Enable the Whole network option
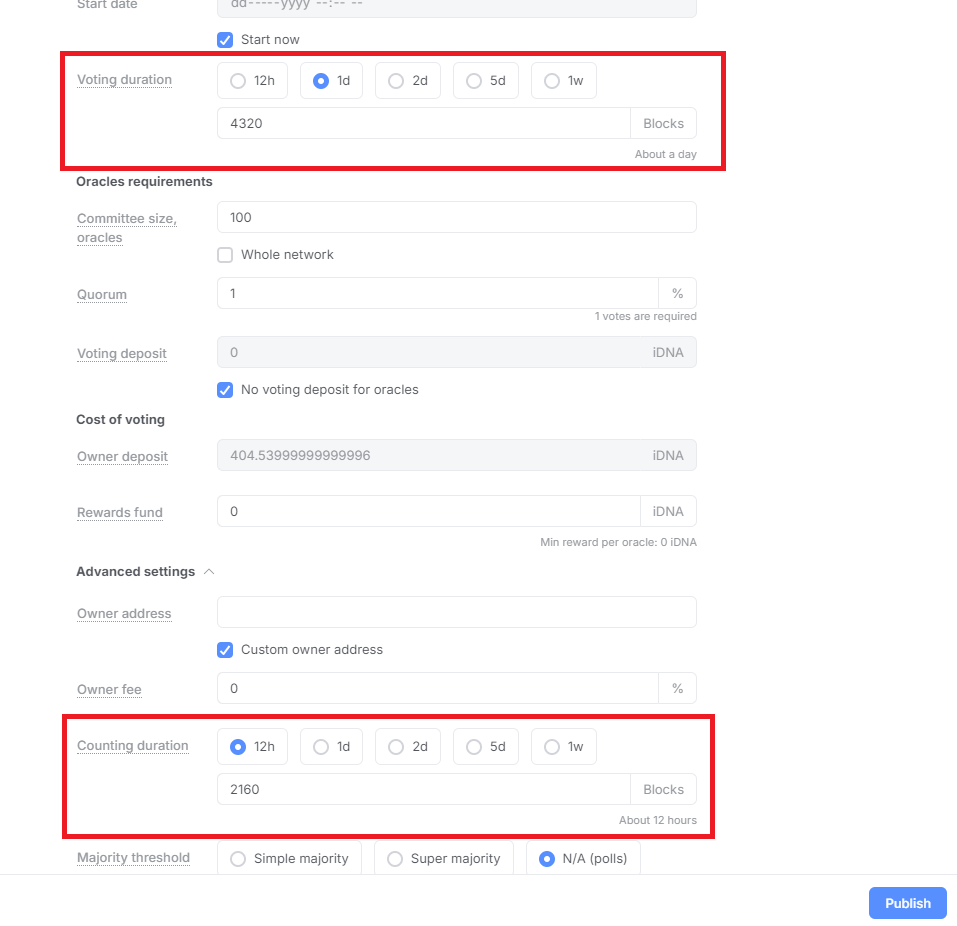The width and height of the screenshot is (957, 926). (225, 254)
